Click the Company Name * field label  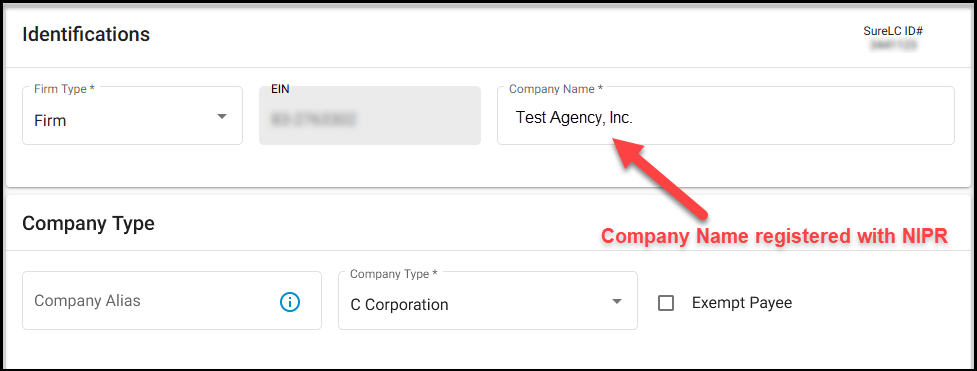coord(556,89)
